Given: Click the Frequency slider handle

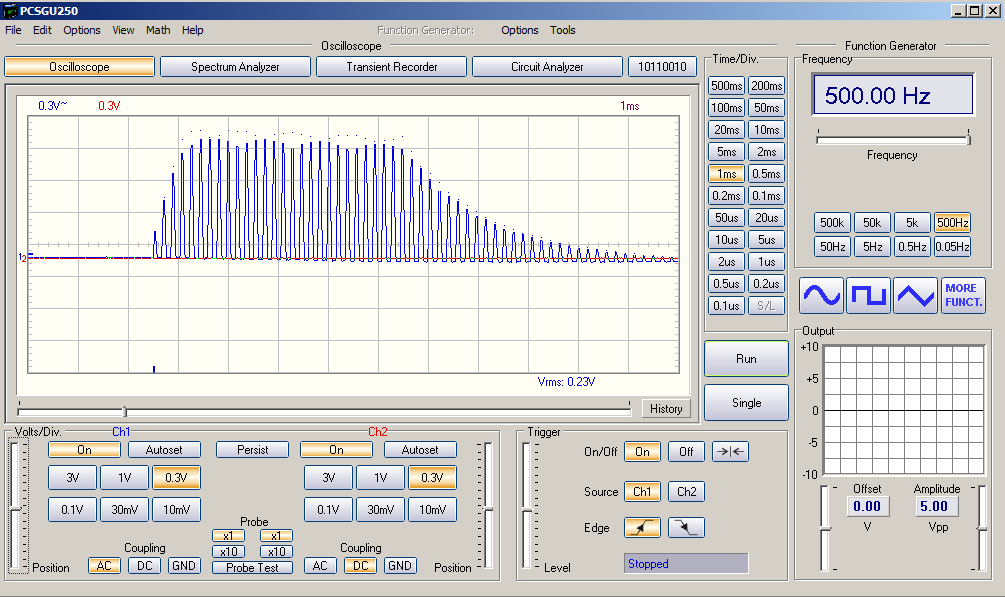Looking at the screenshot, I should point(968,138).
